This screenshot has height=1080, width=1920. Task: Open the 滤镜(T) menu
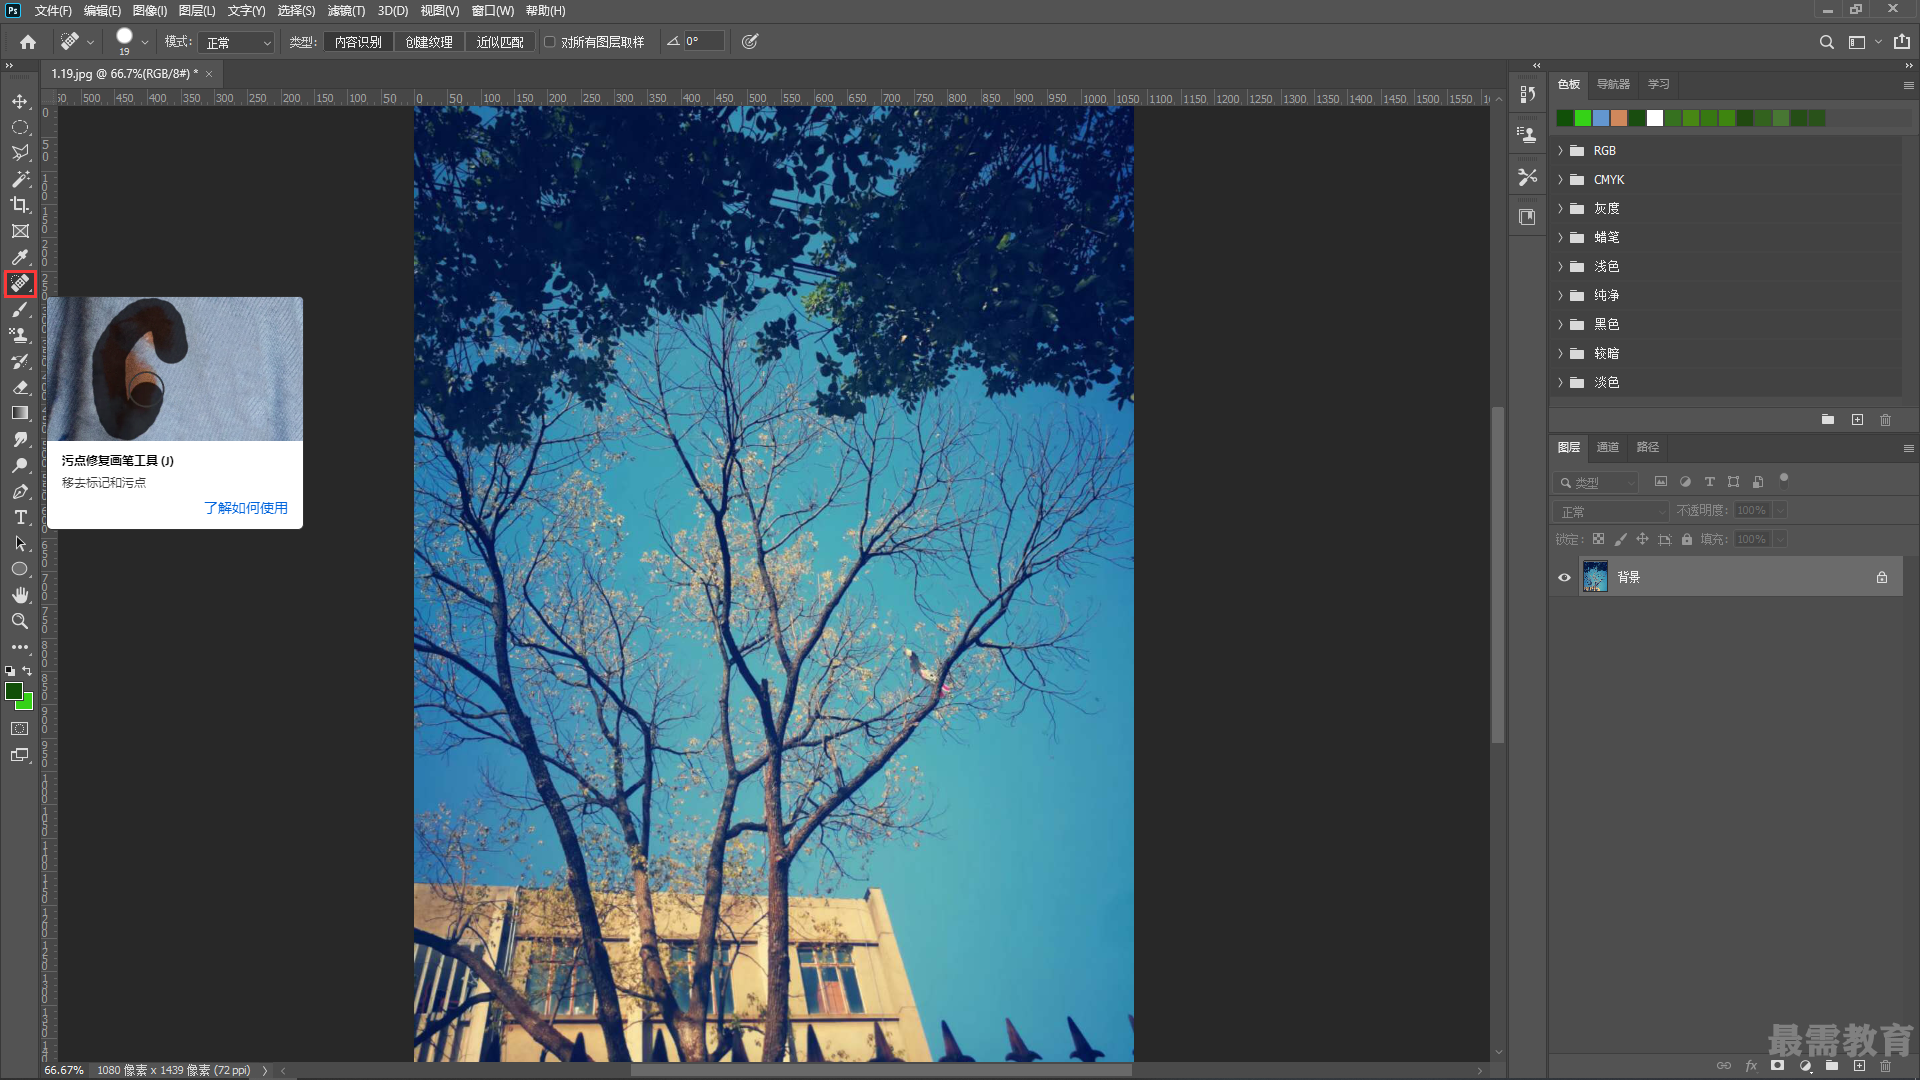[x=346, y=10]
